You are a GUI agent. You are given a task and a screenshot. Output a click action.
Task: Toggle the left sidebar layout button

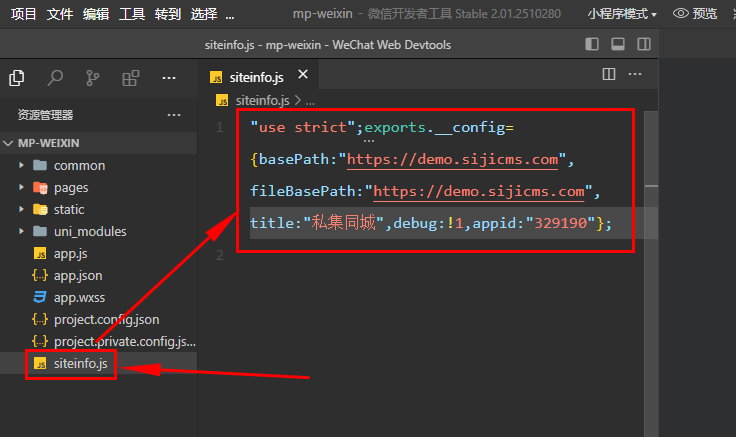point(592,44)
